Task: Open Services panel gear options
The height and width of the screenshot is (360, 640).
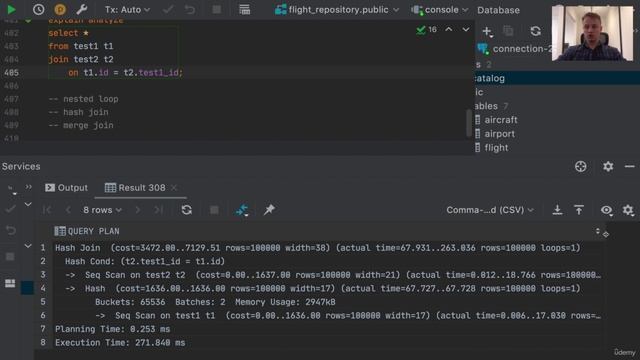Action: (x=608, y=167)
